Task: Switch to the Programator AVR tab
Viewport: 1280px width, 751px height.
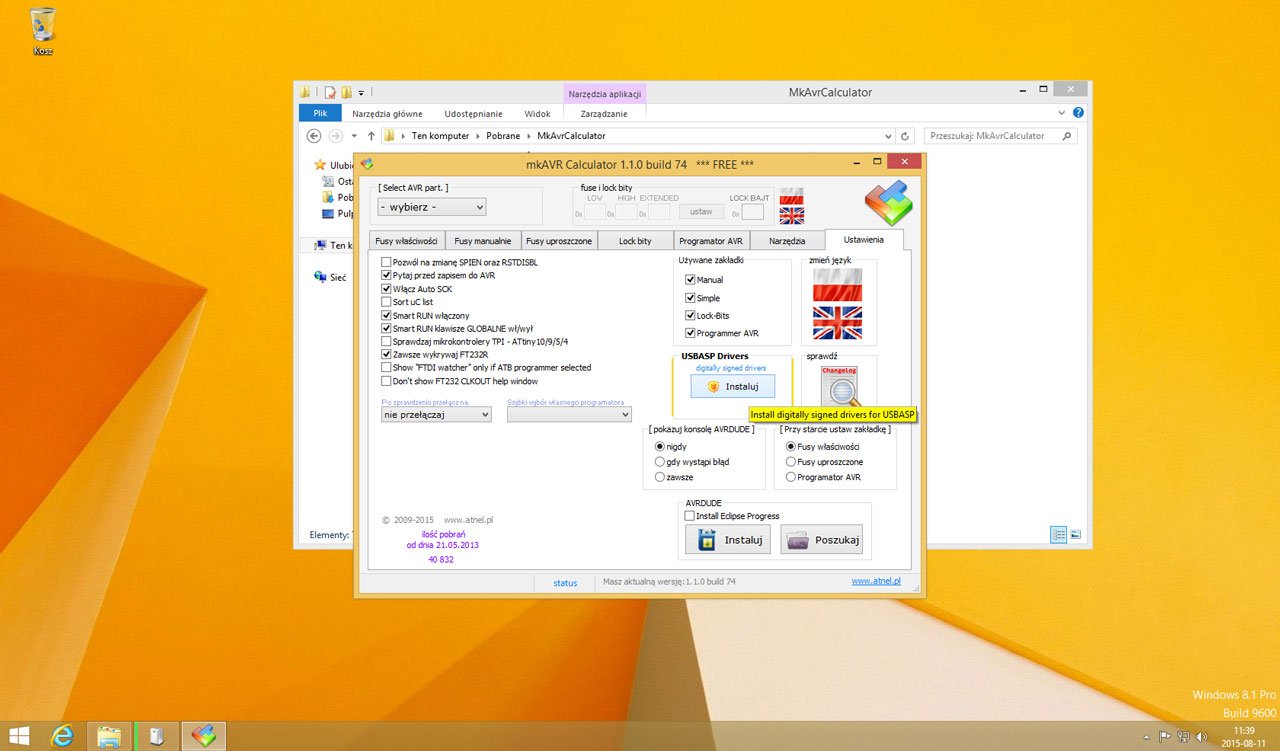Action: point(711,241)
